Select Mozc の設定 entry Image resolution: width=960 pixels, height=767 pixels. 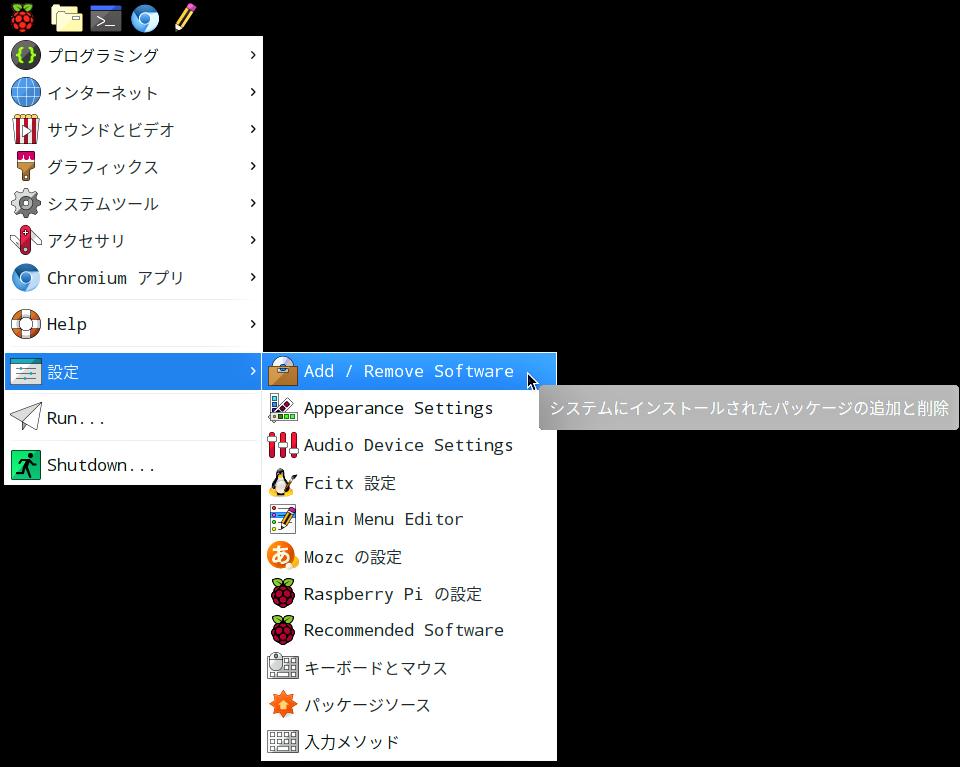pos(409,556)
